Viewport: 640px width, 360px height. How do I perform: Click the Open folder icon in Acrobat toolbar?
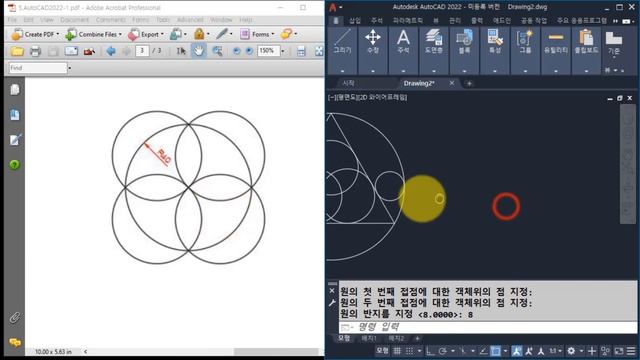tap(17, 51)
